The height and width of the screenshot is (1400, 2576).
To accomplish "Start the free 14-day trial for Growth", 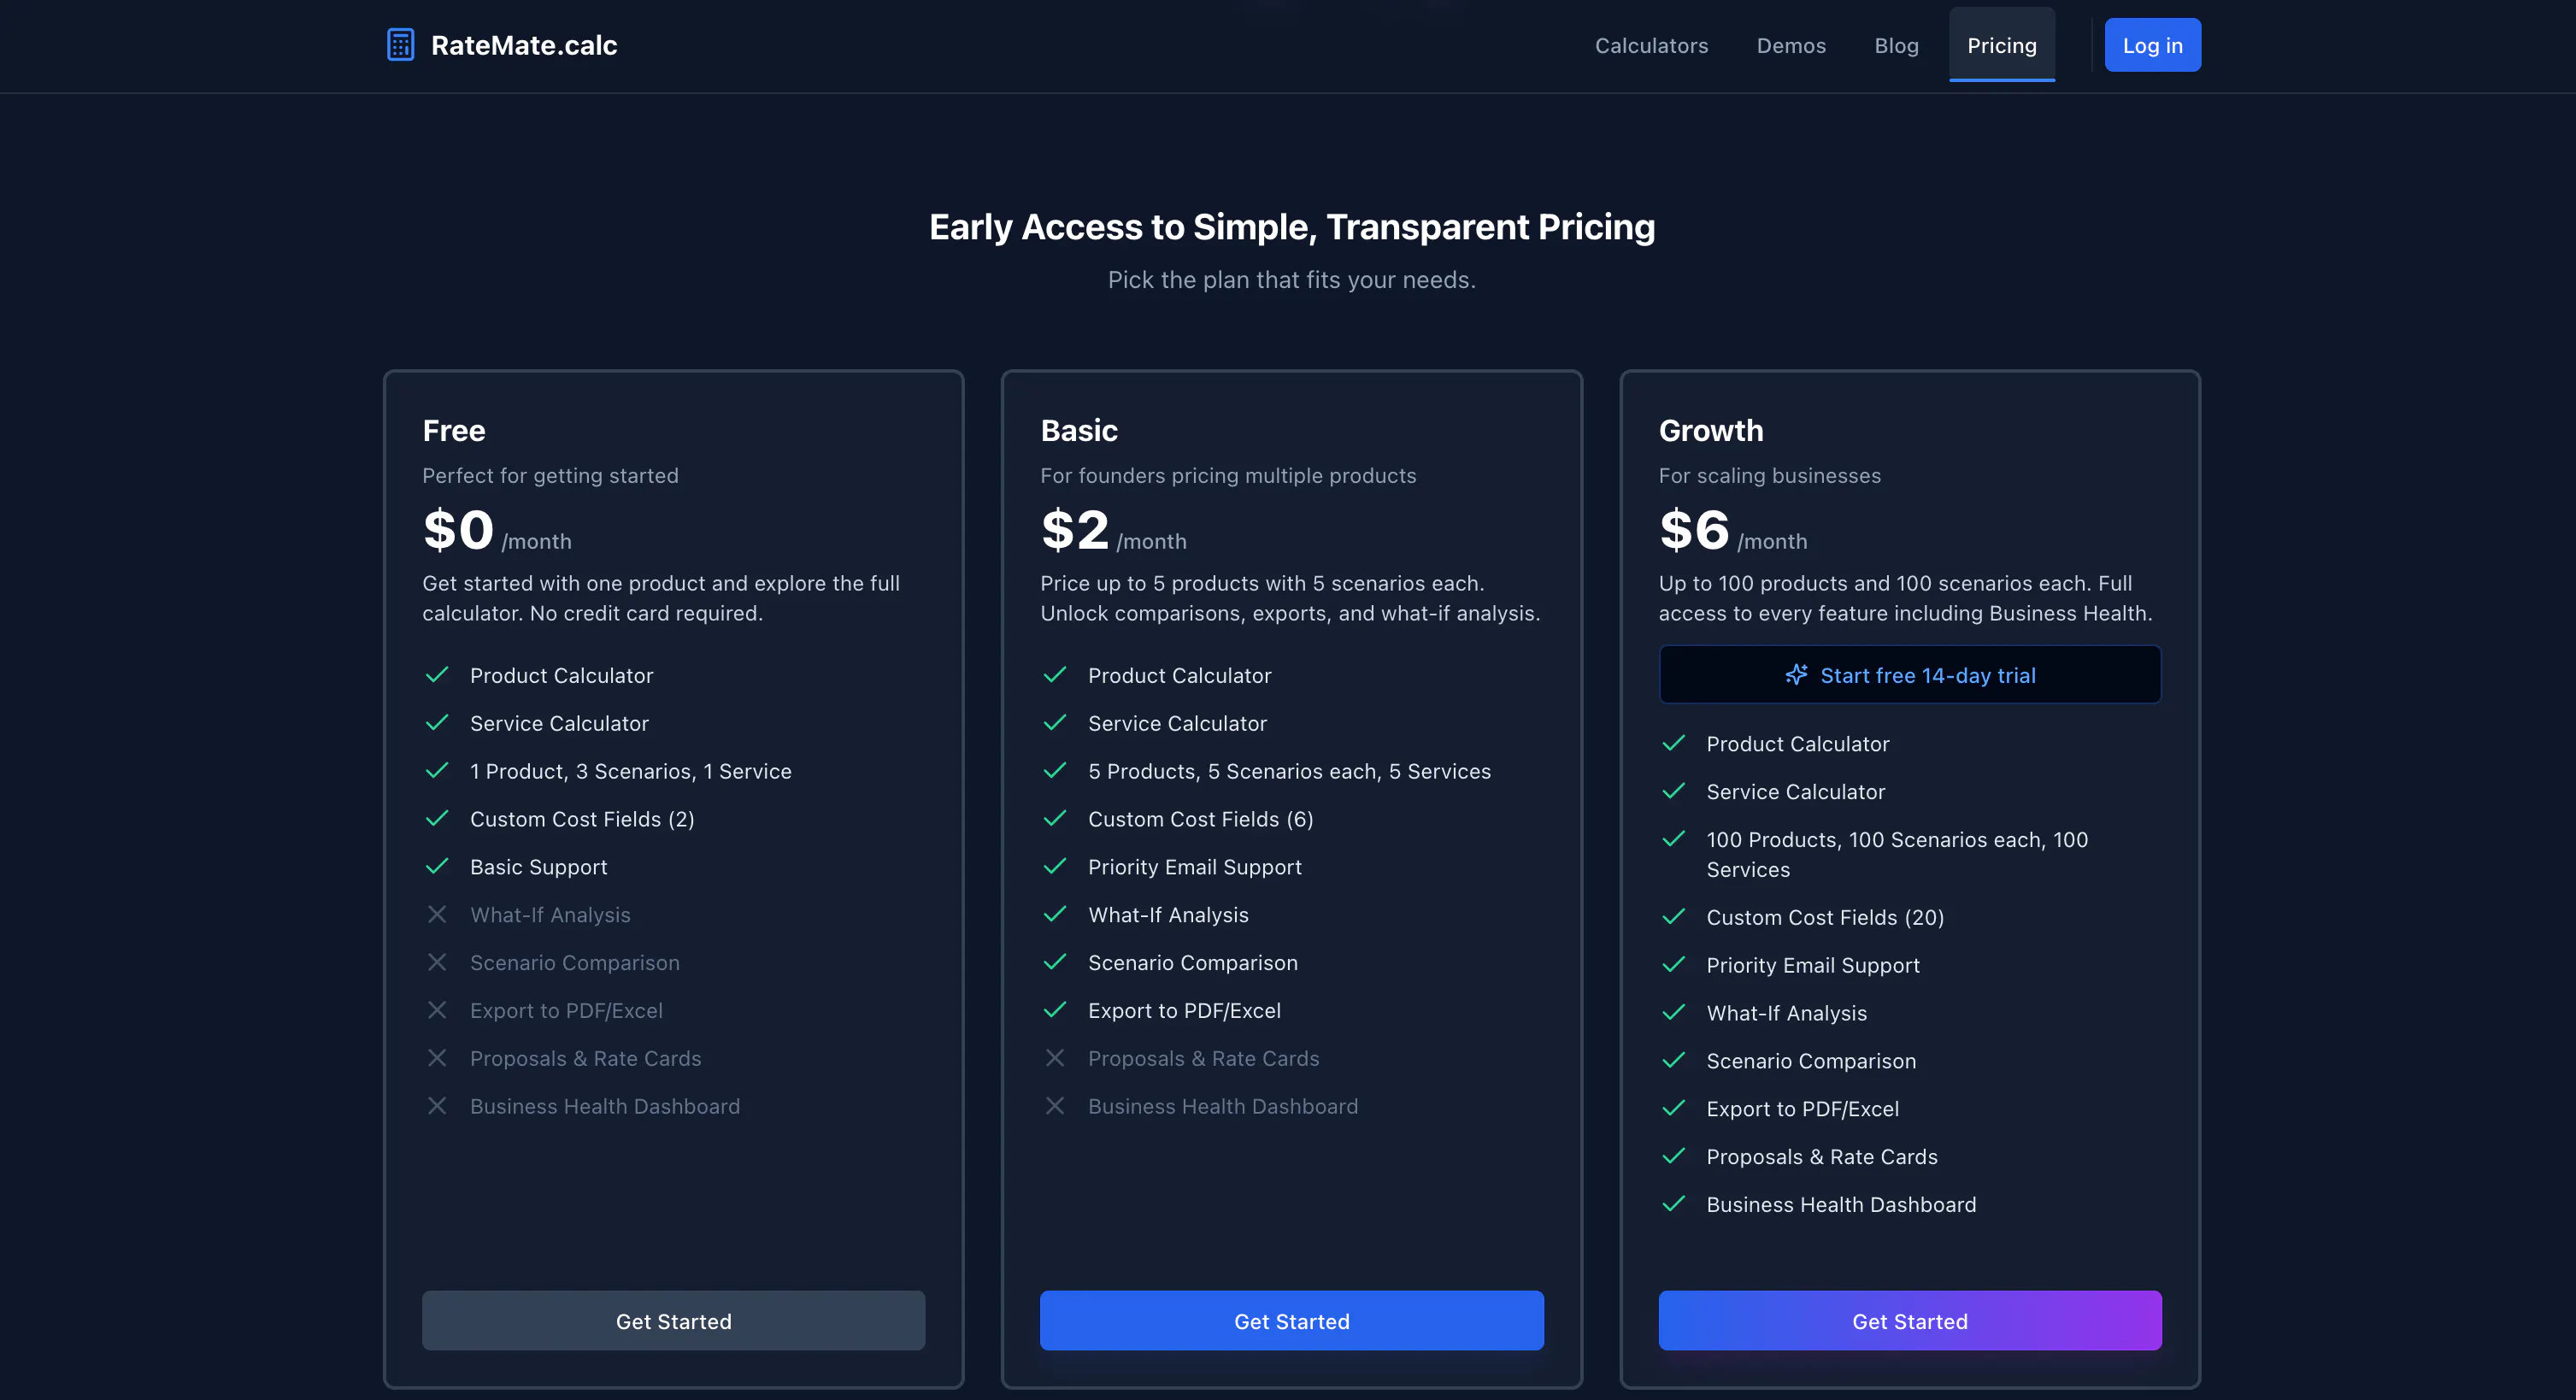I will click(x=1910, y=675).
